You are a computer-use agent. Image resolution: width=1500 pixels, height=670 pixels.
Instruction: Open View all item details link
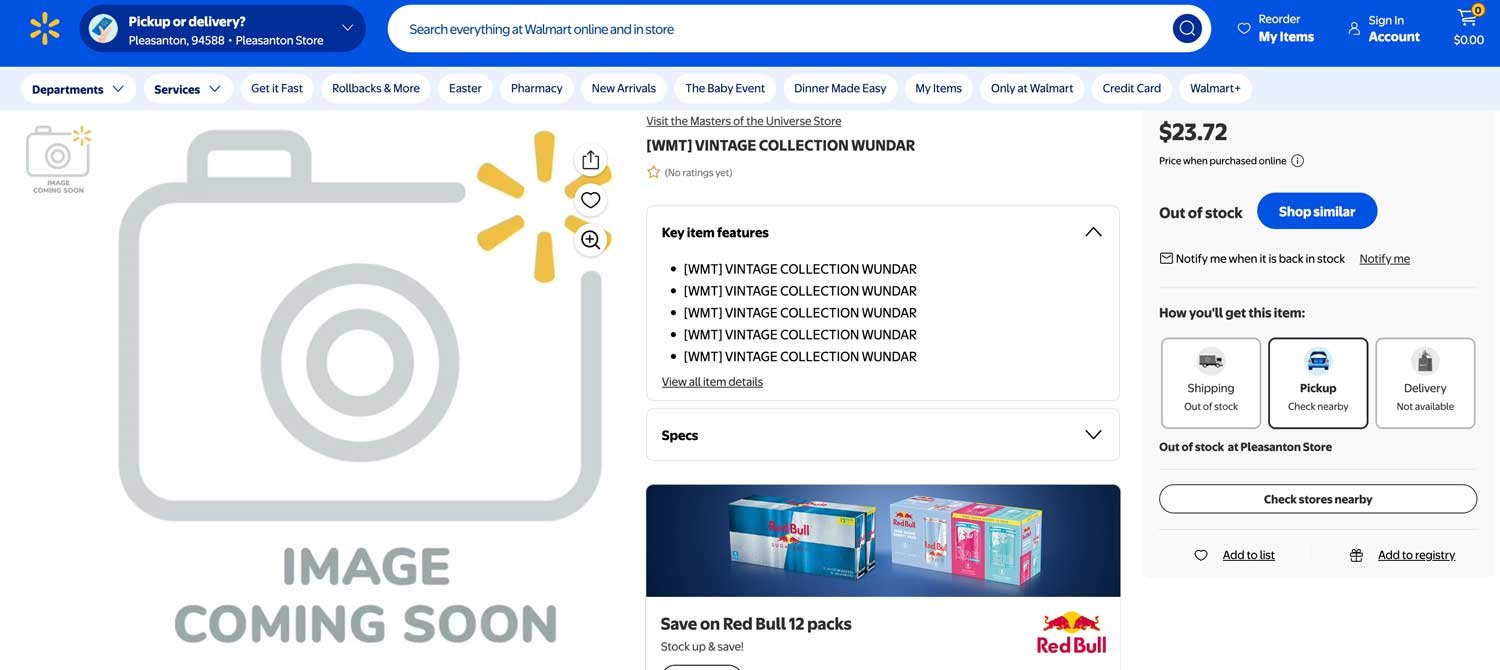coord(712,381)
